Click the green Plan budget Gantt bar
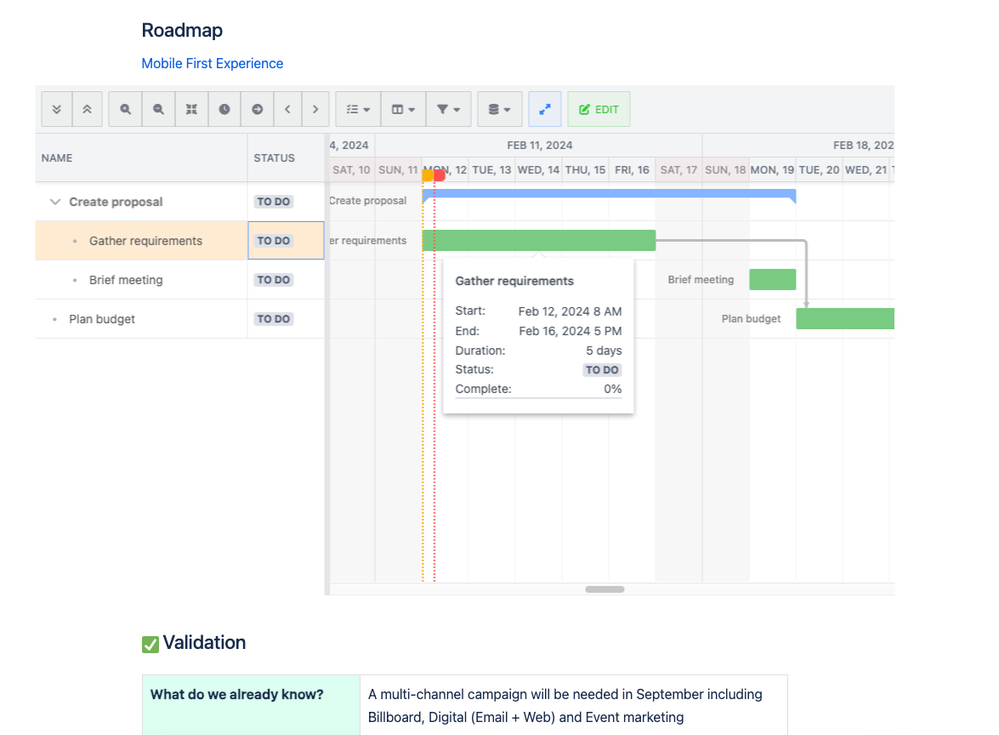The image size is (999, 735). pos(845,318)
